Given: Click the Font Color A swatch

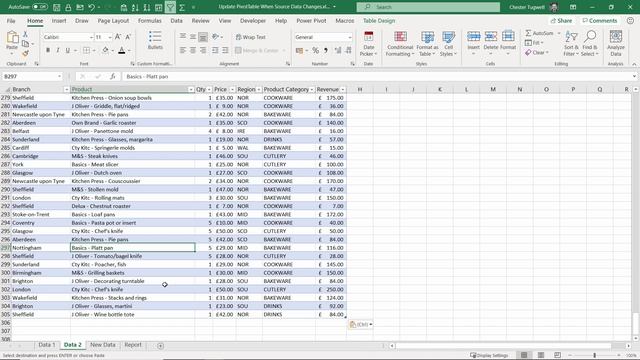Looking at the screenshot, I should (122, 50).
